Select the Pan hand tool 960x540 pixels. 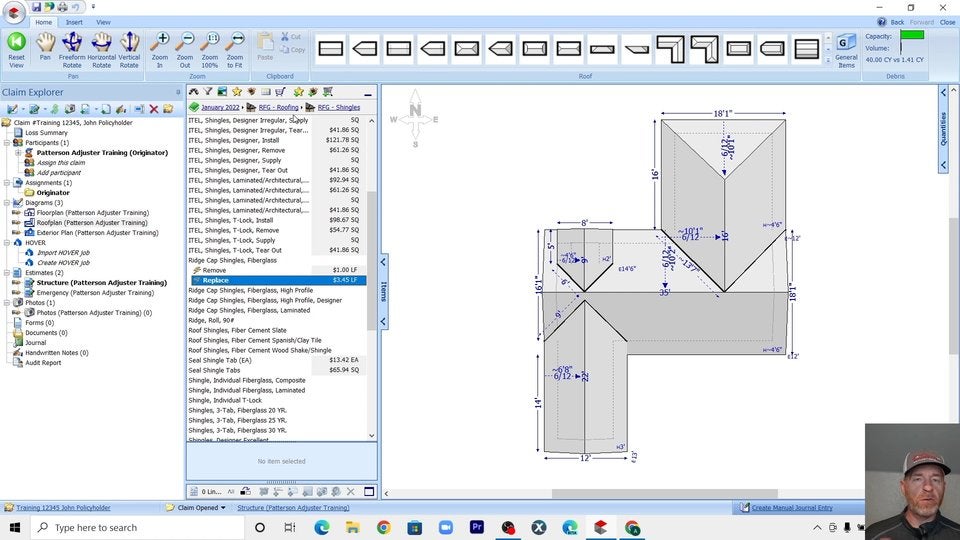point(45,42)
